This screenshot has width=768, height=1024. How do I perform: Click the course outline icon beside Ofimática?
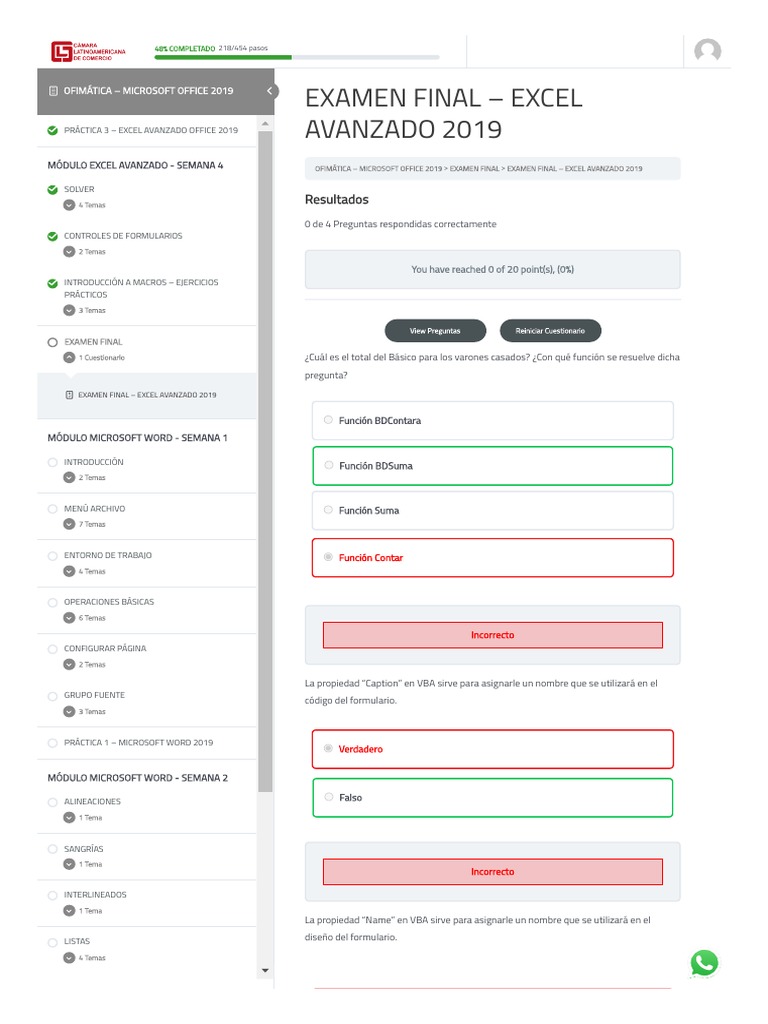(x=53, y=91)
